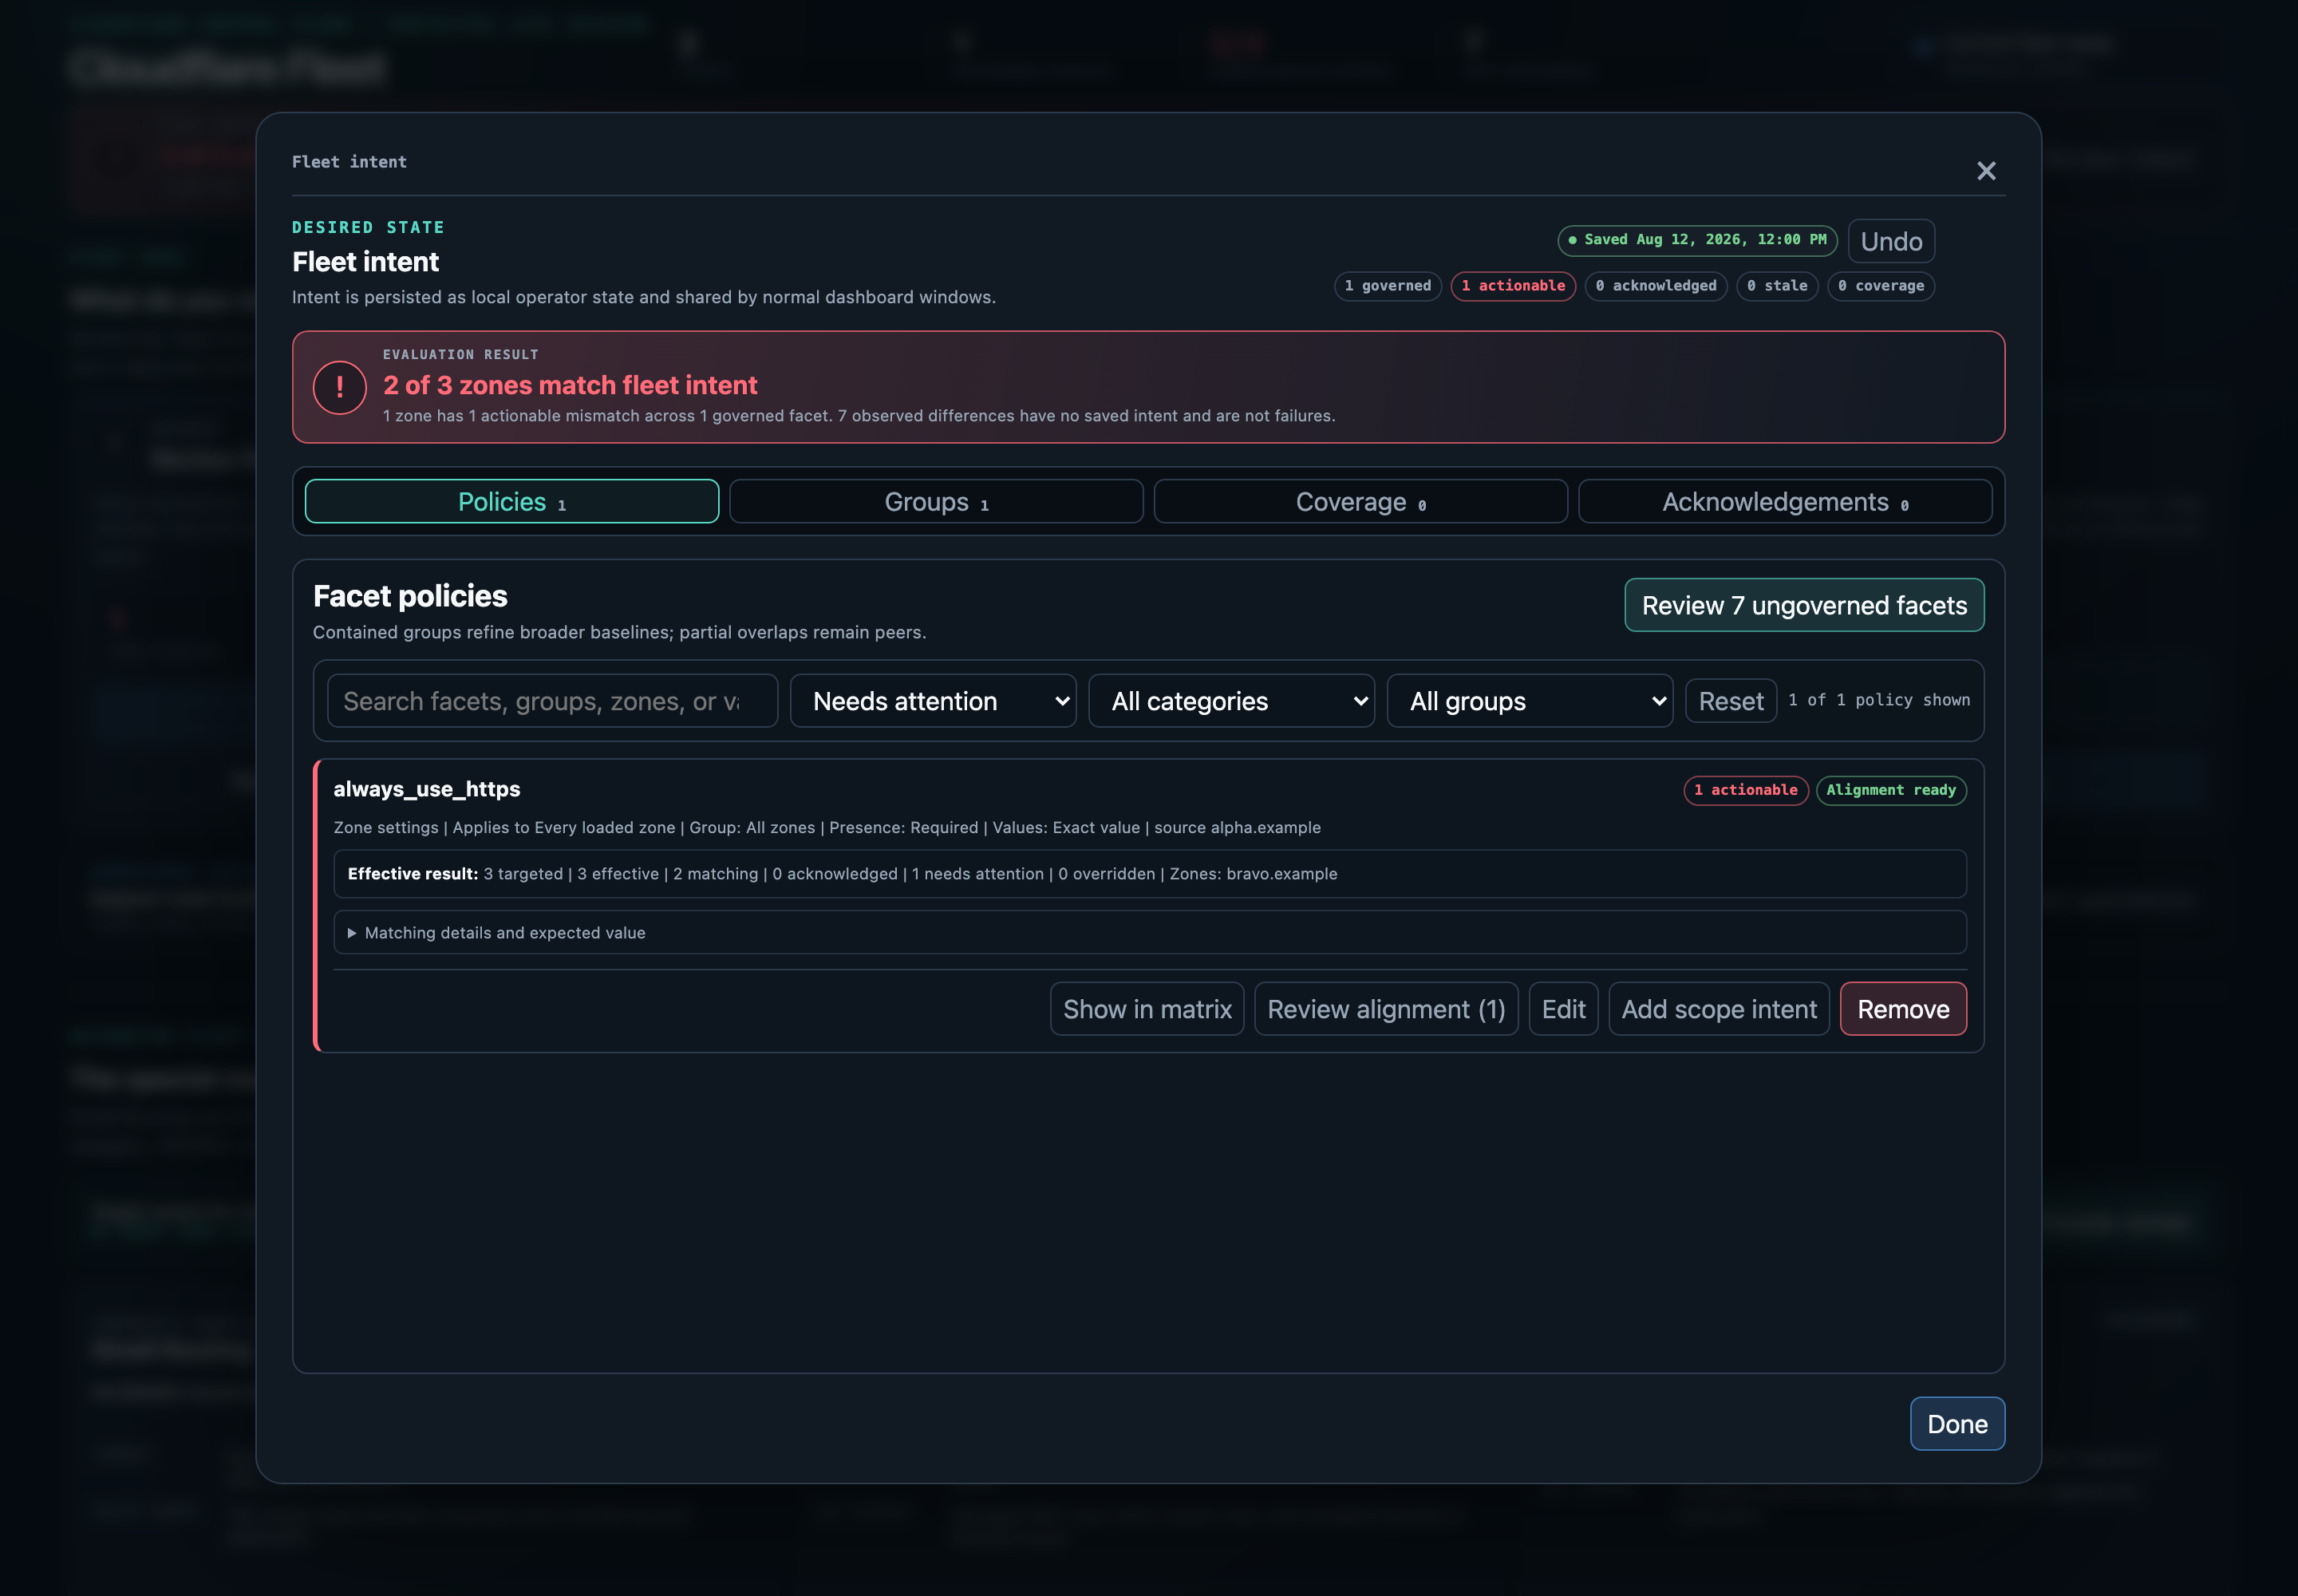Click the 1 of 1 policy shown text

[1879, 700]
